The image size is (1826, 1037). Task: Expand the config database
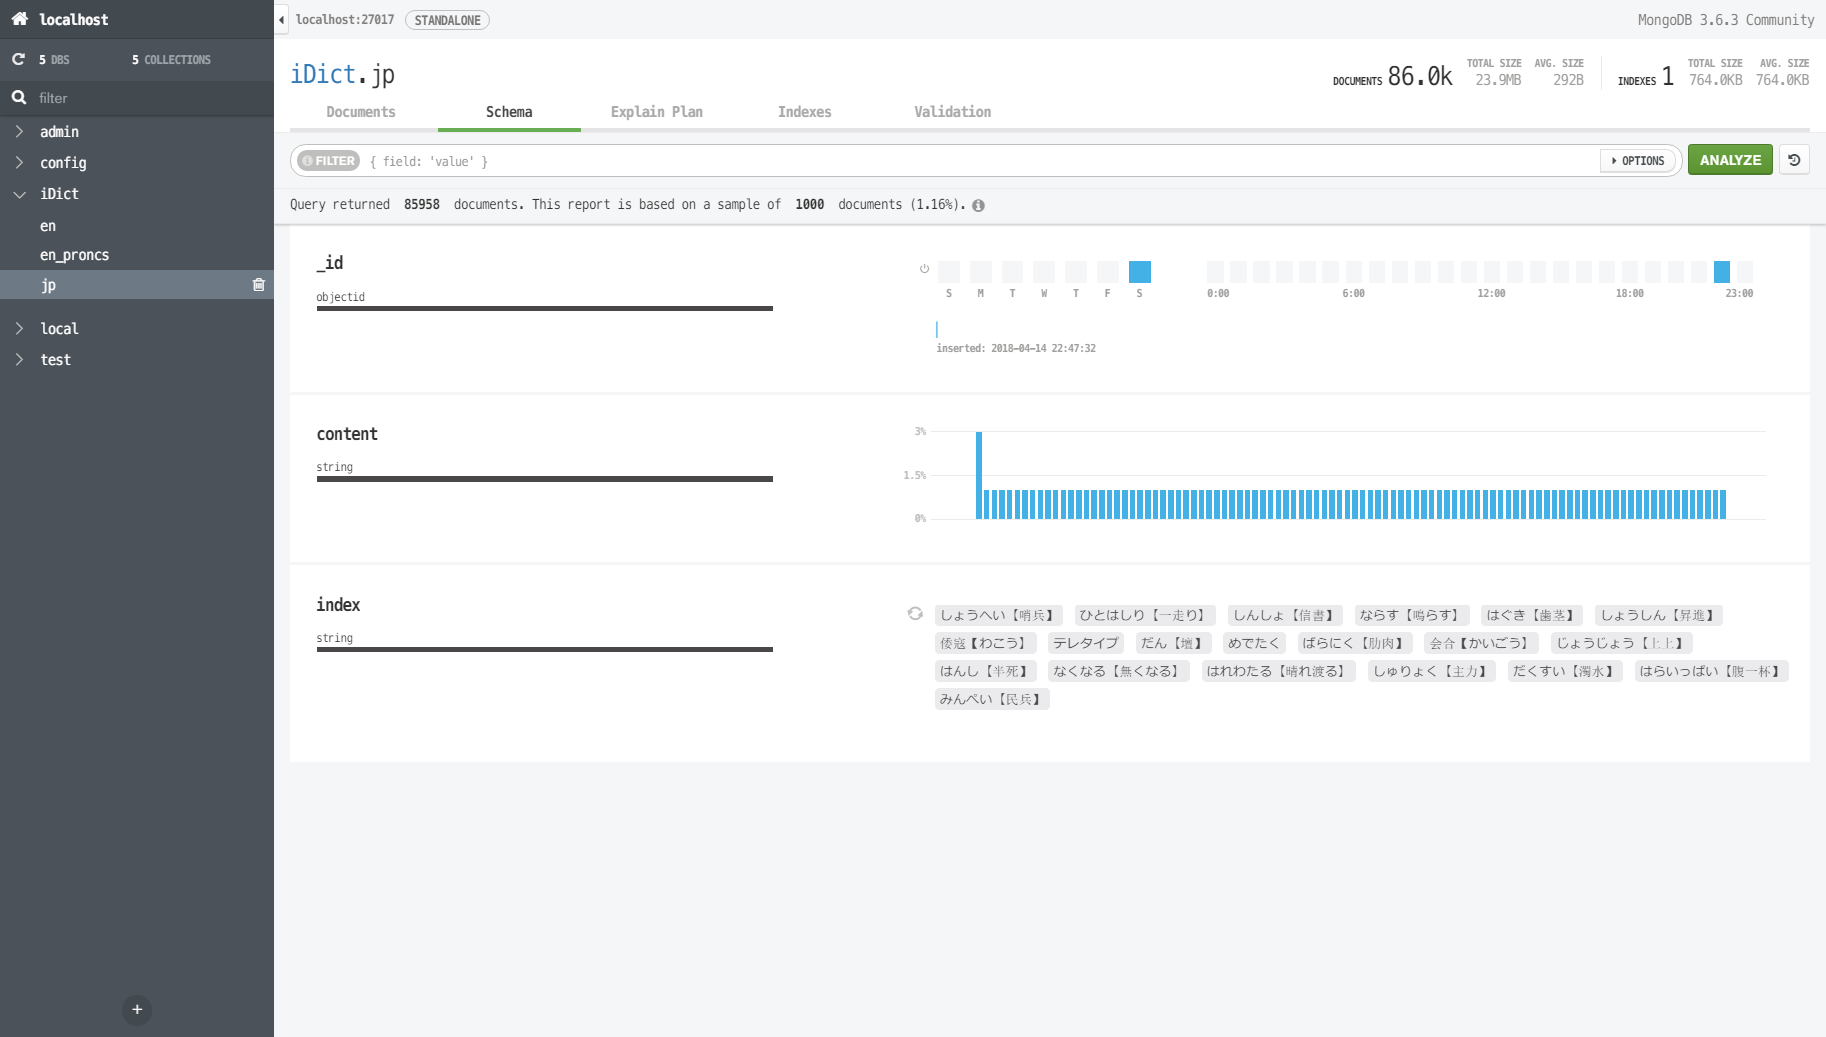(19, 162)
